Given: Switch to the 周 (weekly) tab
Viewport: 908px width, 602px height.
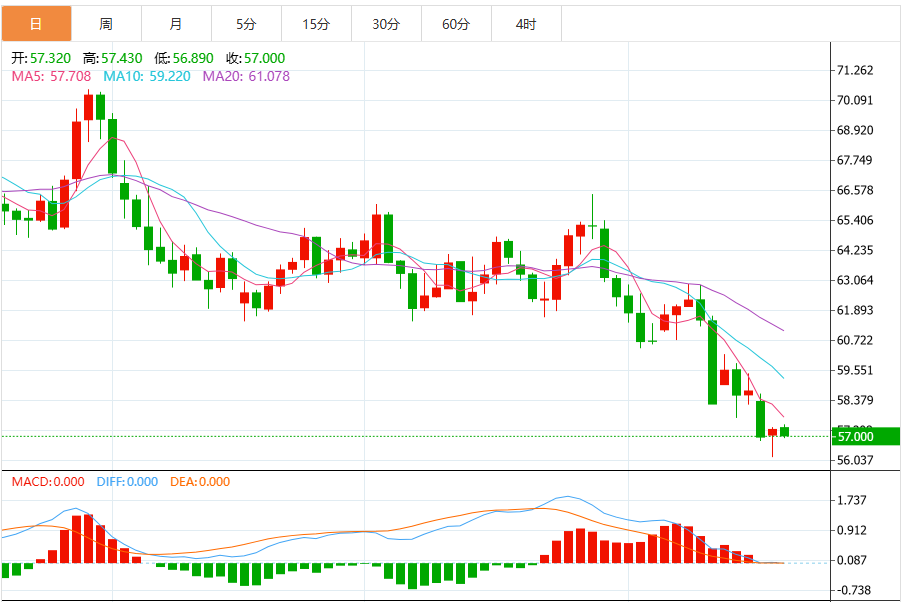Looking at the screenshot, I should pyautogui.click(x=106, y=24).
